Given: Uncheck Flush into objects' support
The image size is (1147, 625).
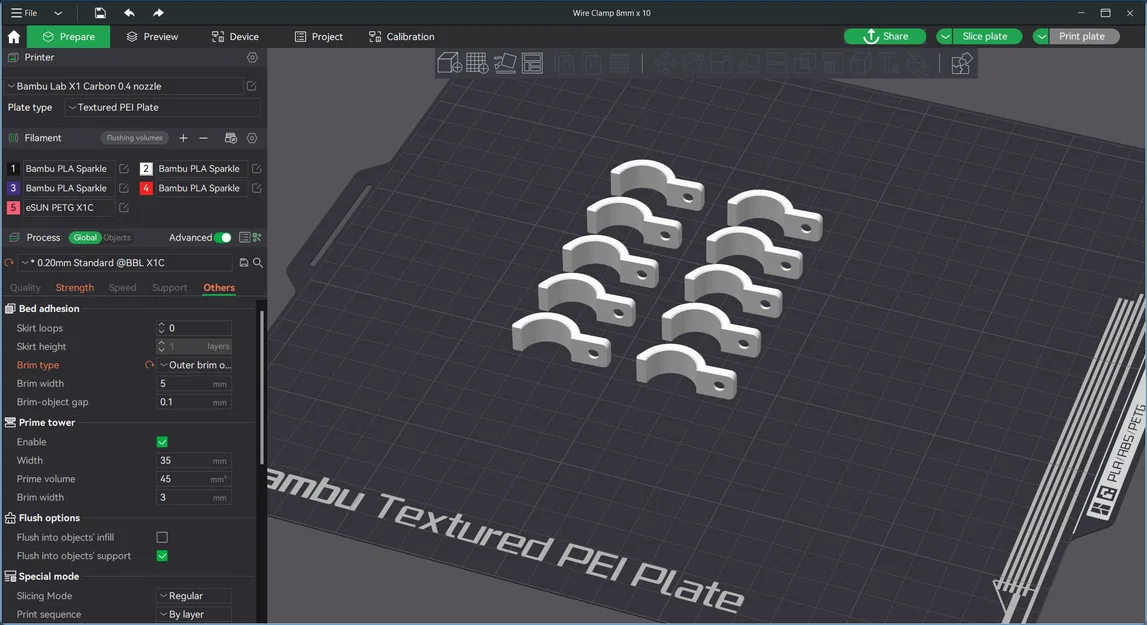Looking at the screenshot, I should pyautogui.click(x=162, y=556).
